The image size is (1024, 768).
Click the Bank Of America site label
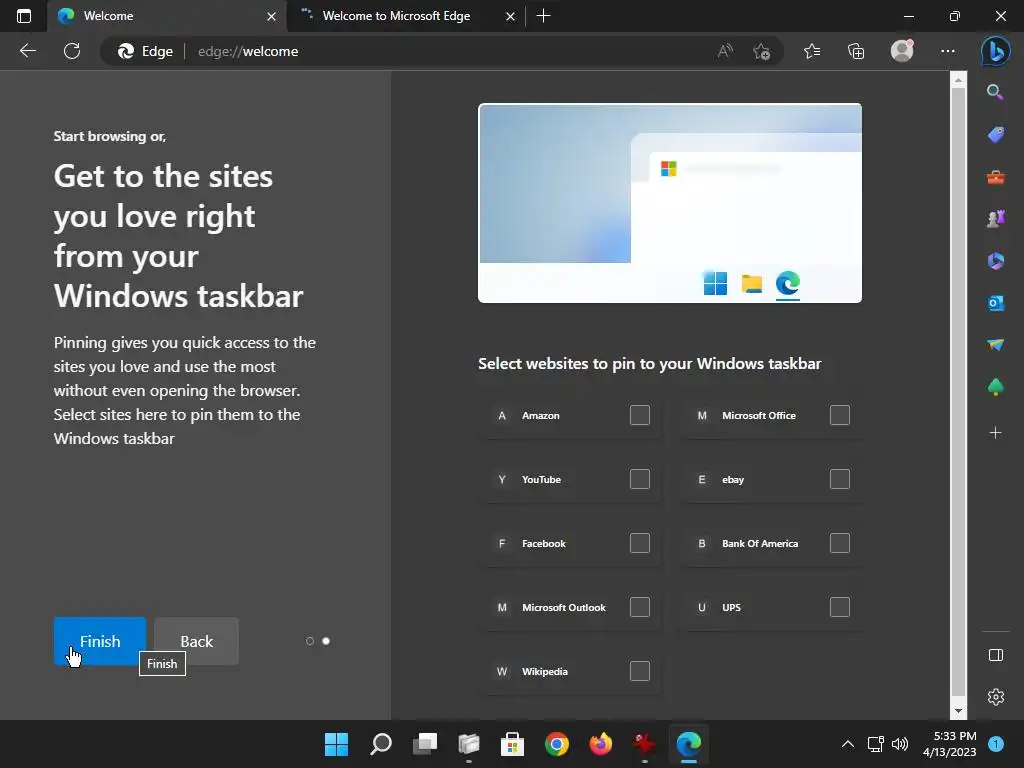[760, 543]
